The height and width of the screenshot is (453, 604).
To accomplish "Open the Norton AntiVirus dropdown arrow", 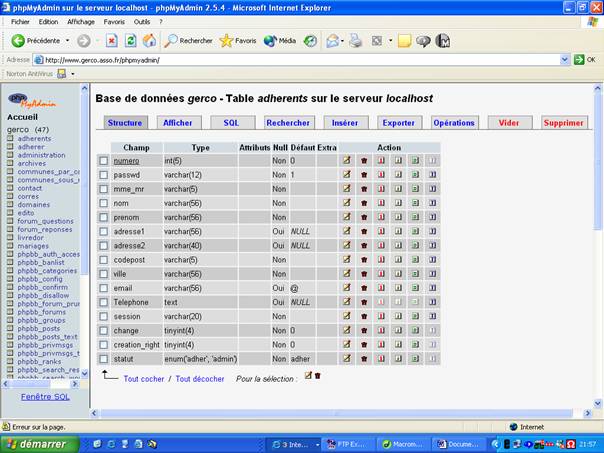I will tap(72, 74).
